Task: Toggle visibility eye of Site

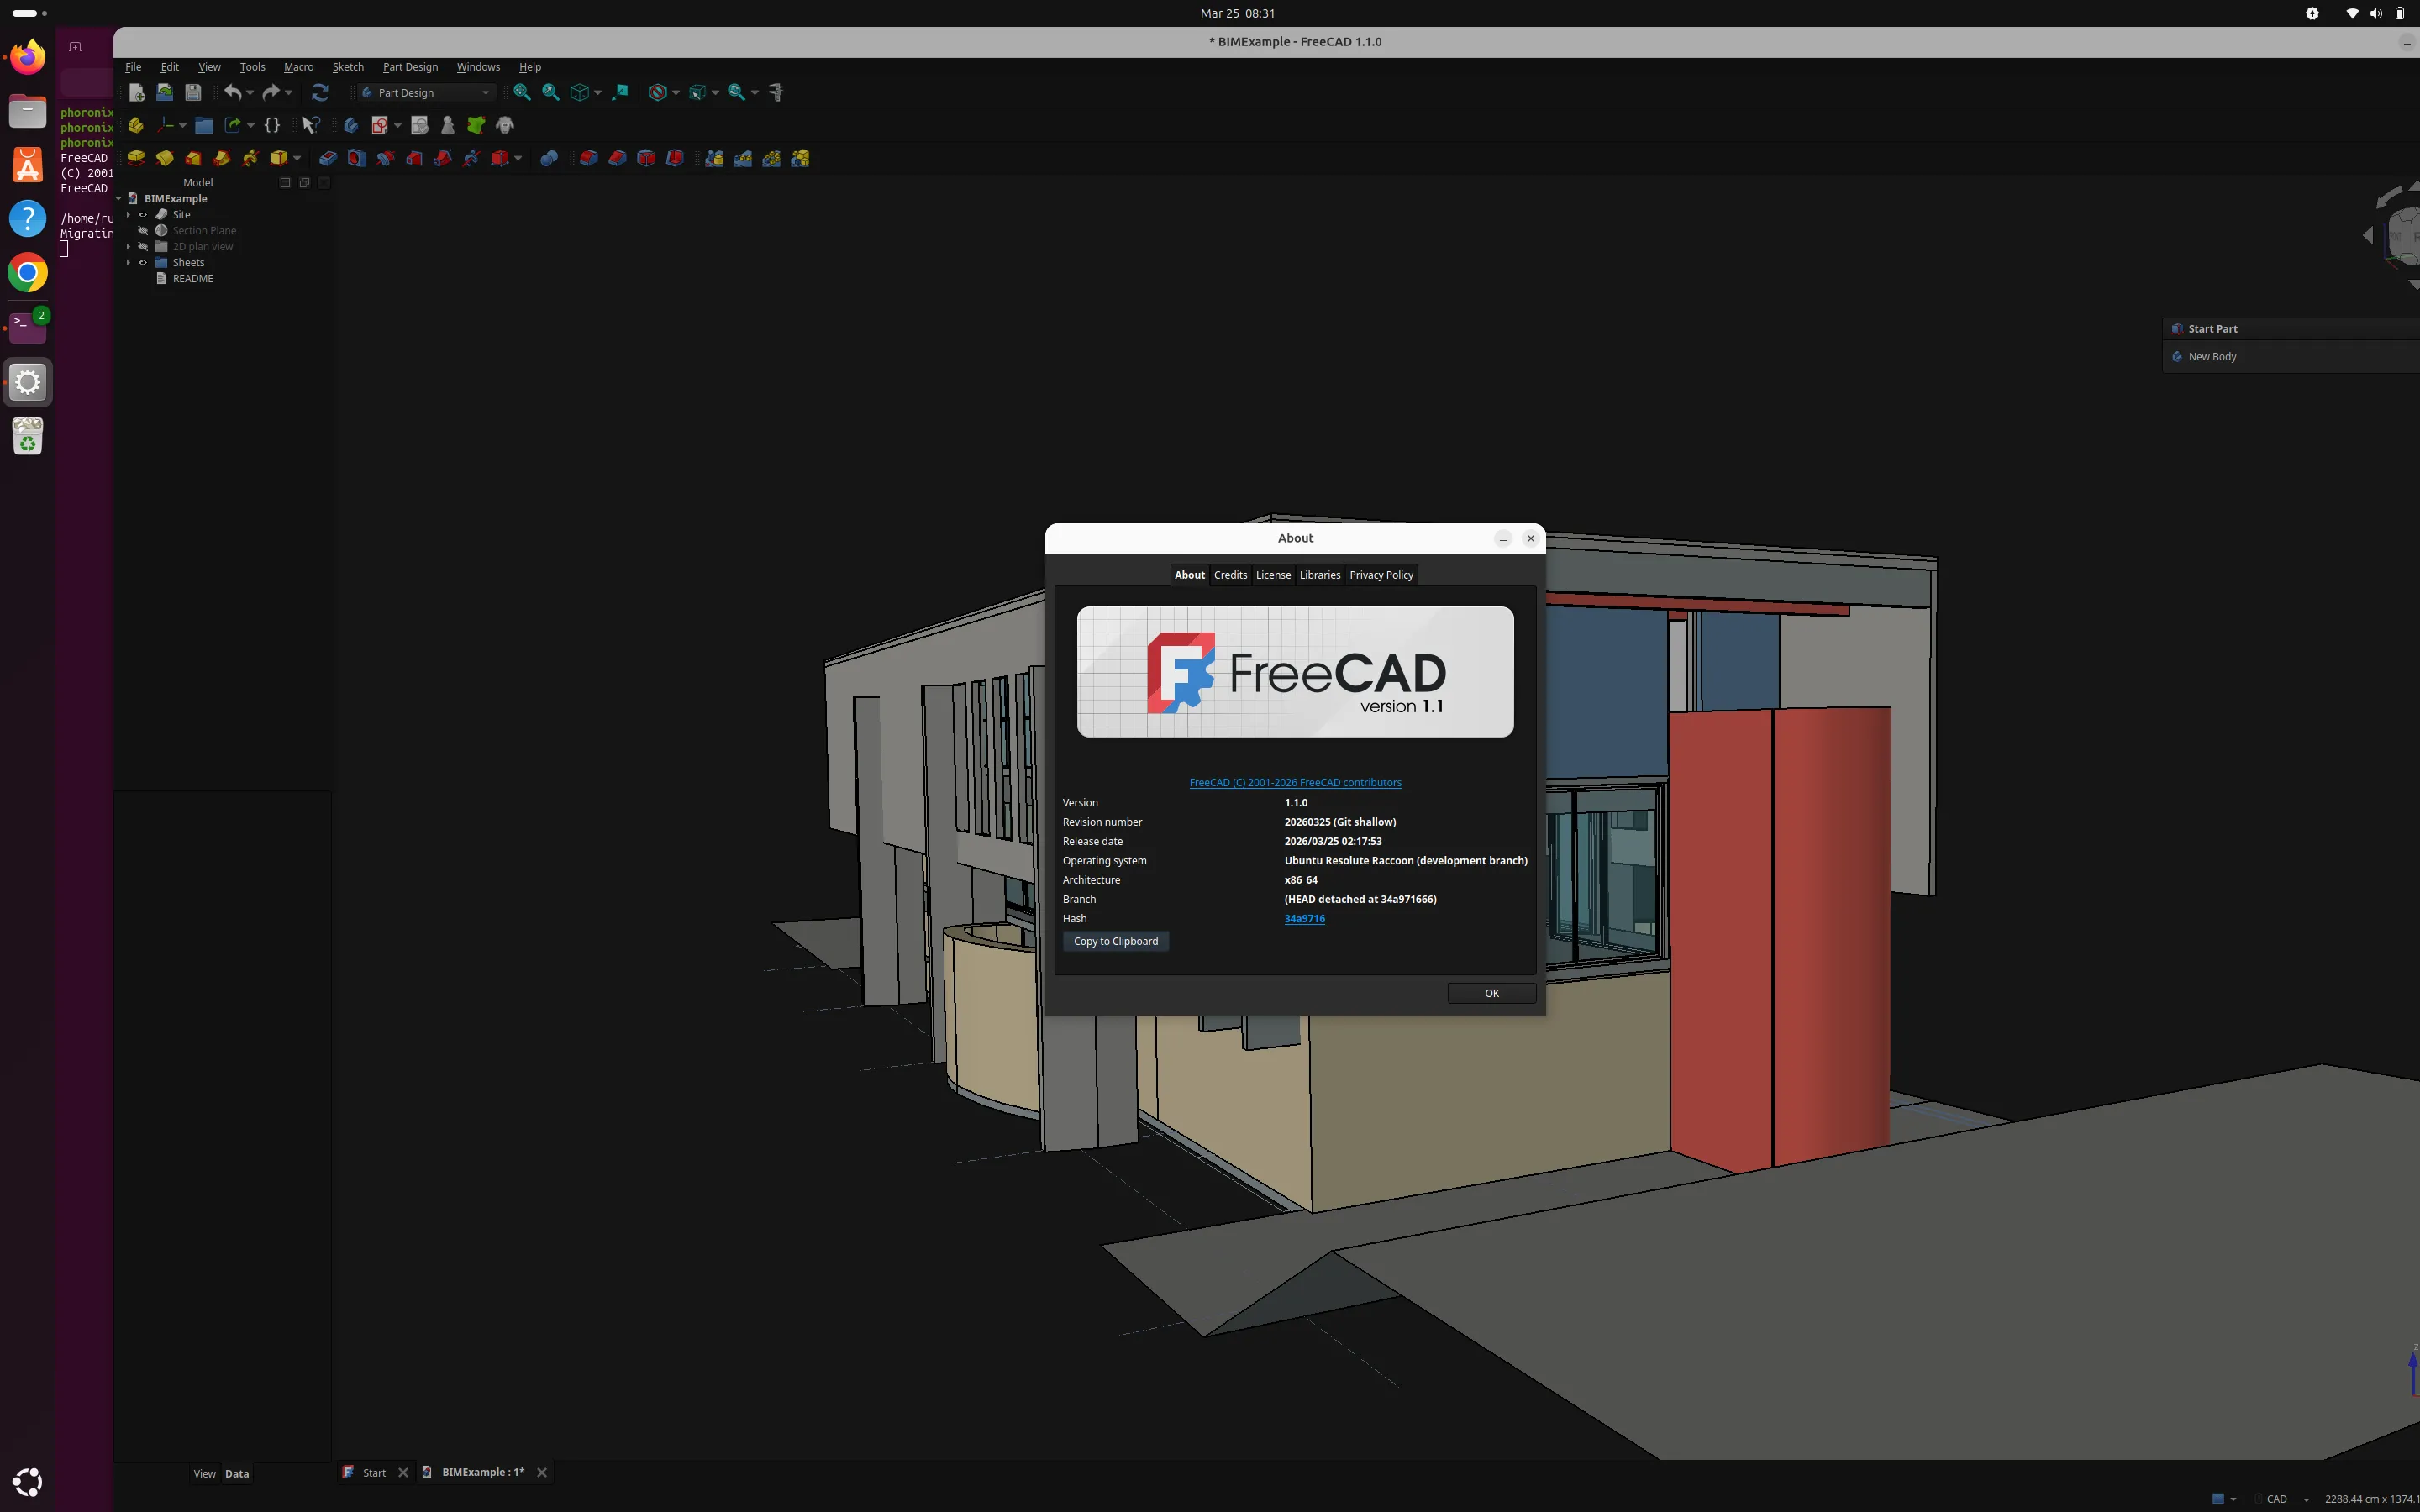Action: click(x=143, y=215)
